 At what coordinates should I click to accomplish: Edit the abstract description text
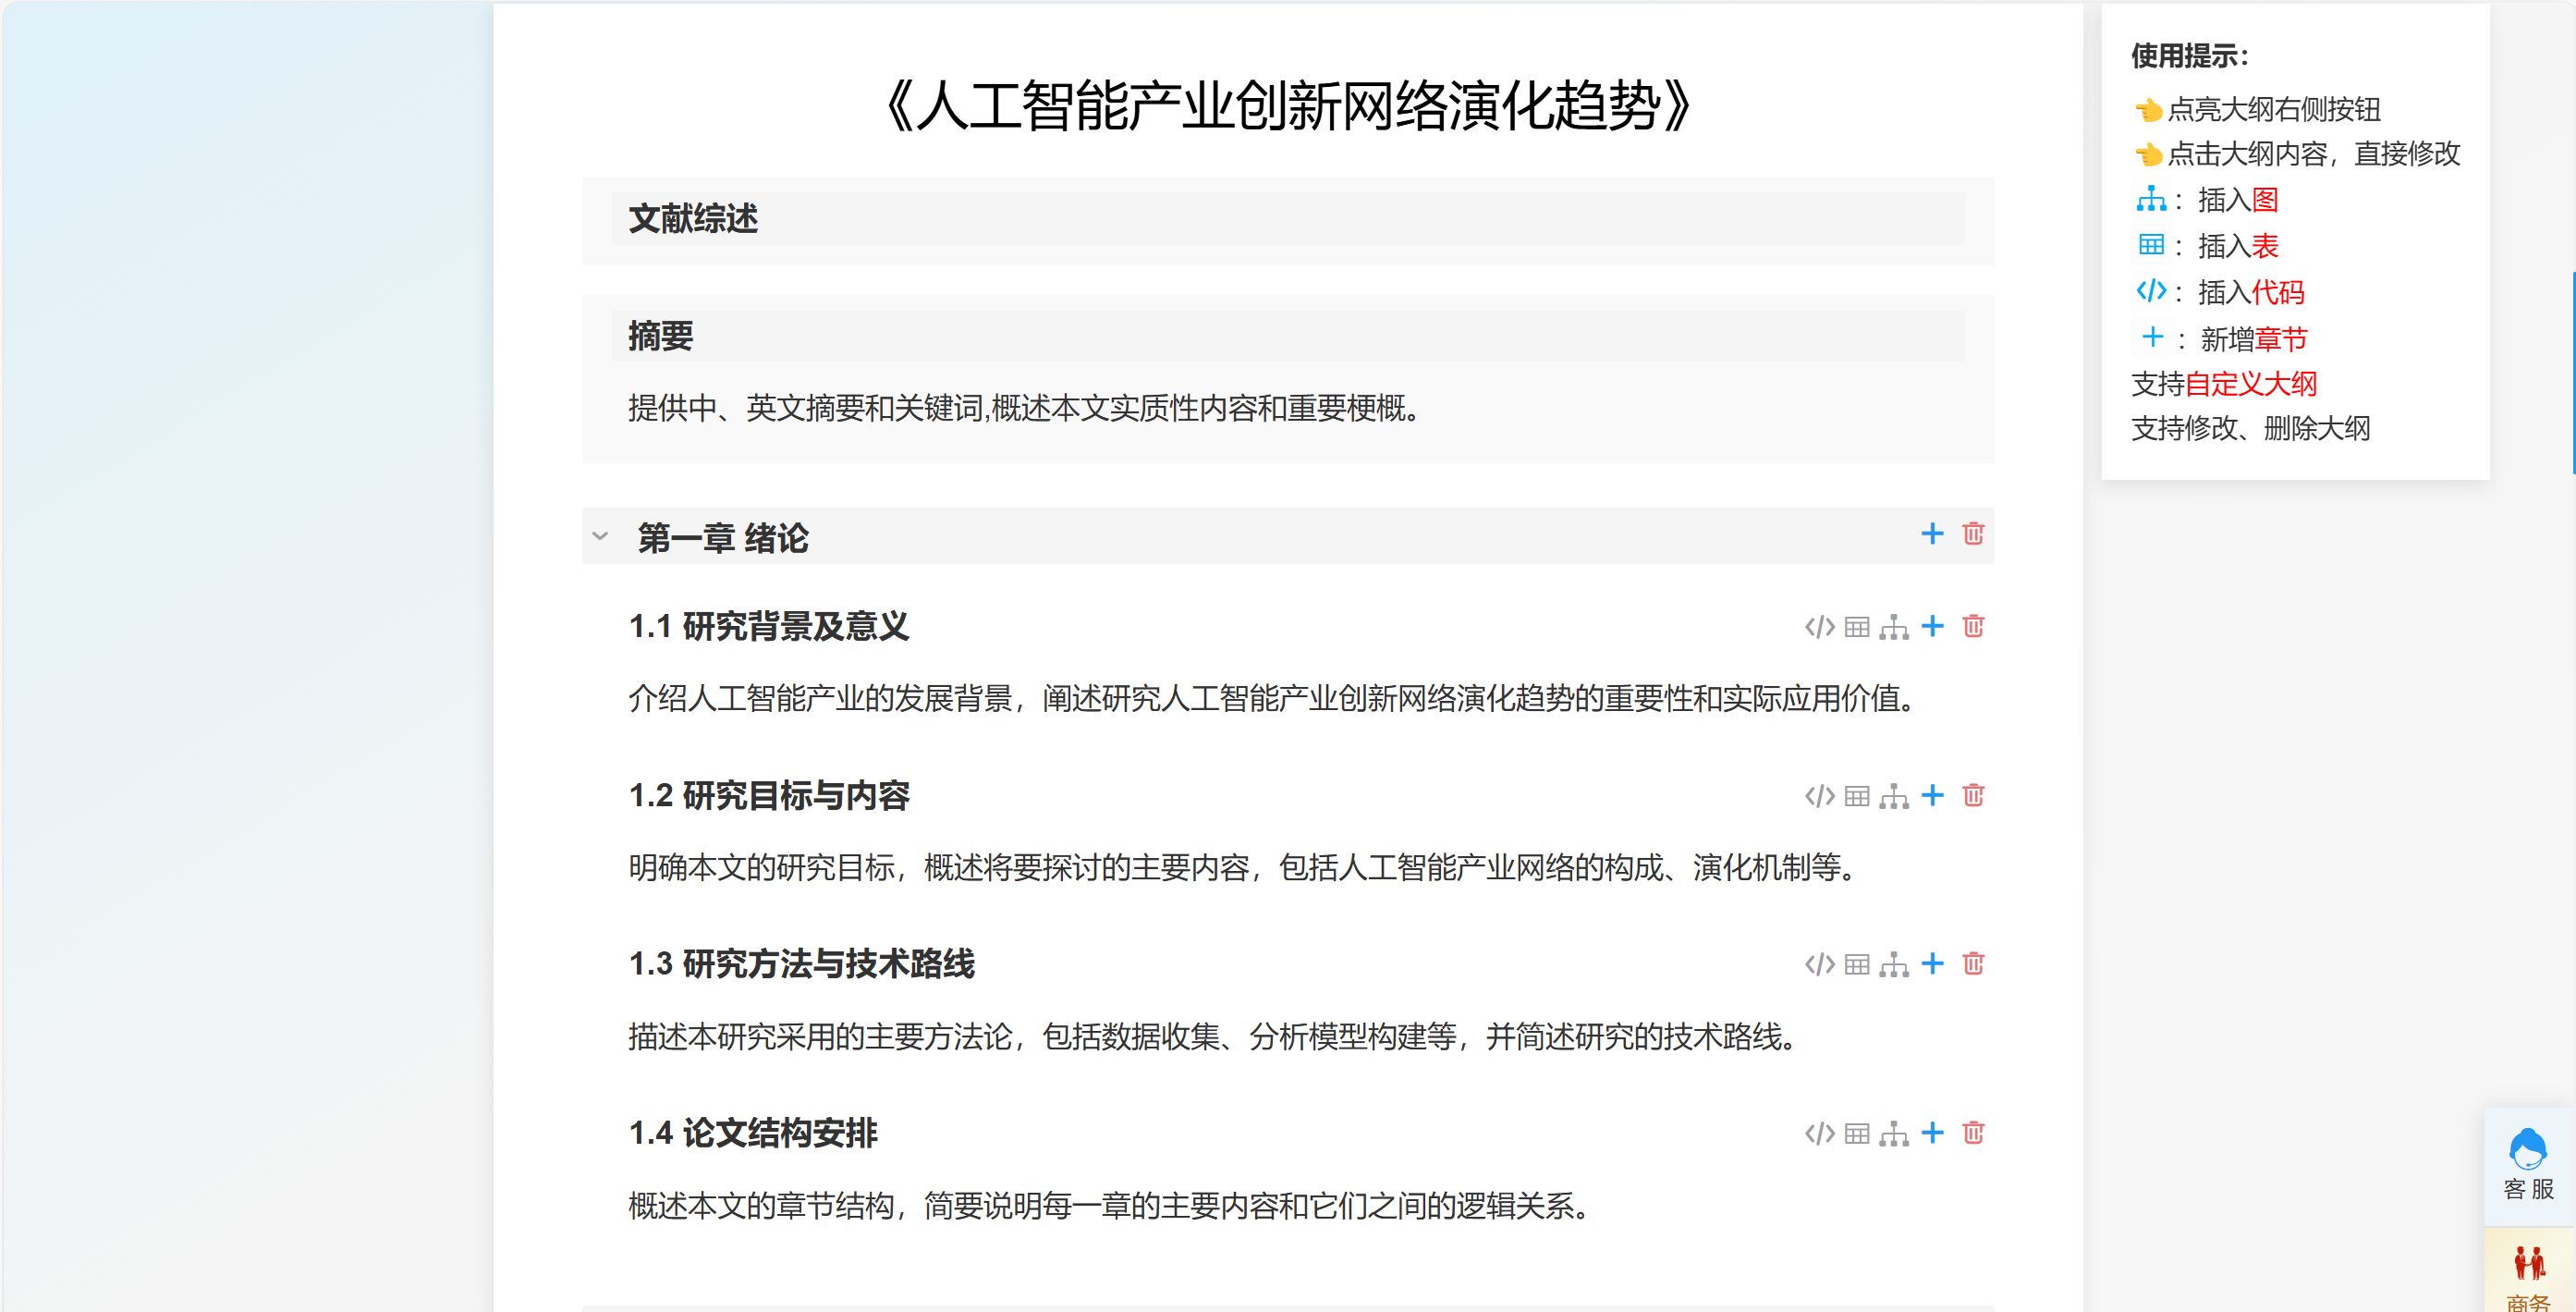(x=1023, y=409)
